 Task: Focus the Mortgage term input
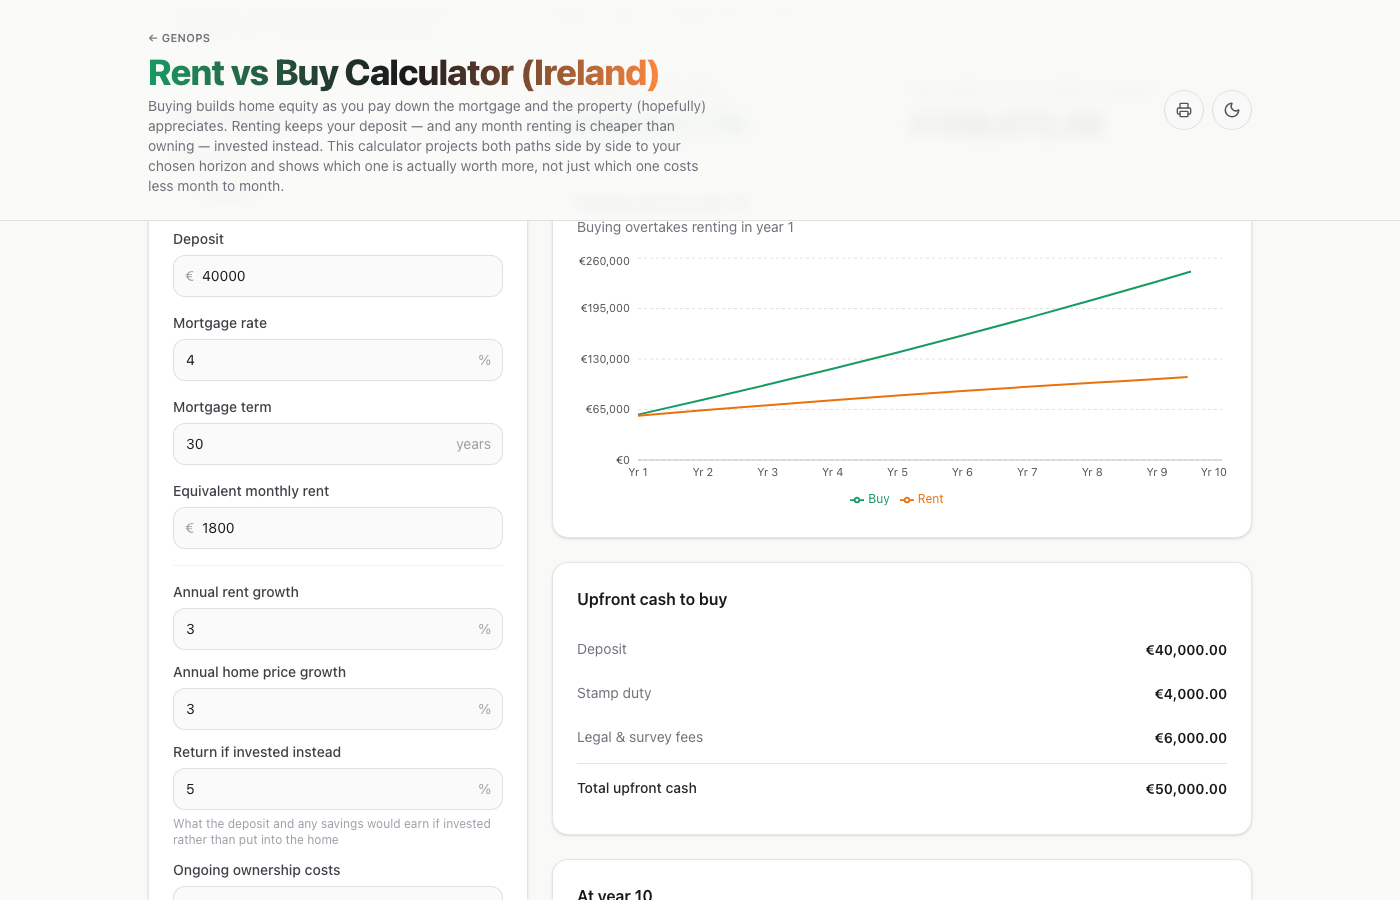point(338,444)
